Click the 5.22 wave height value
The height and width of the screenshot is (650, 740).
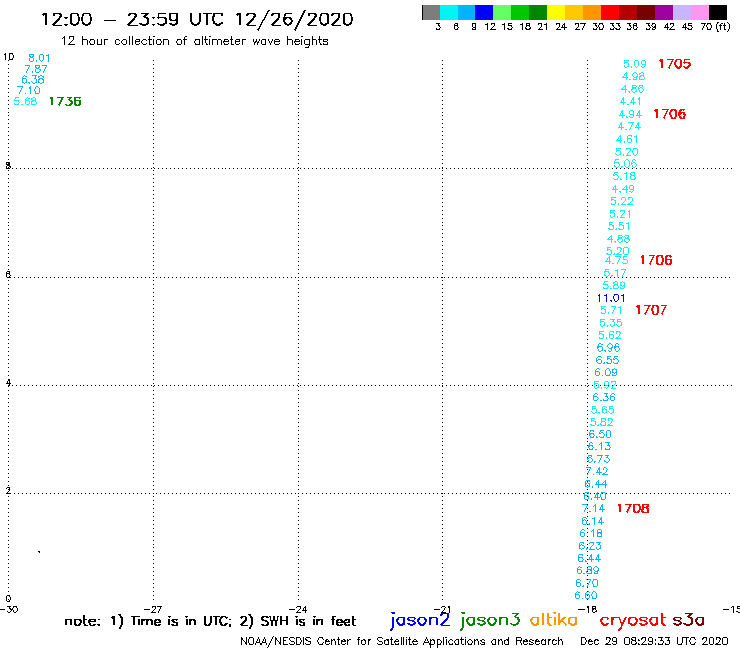click(622, 201)
